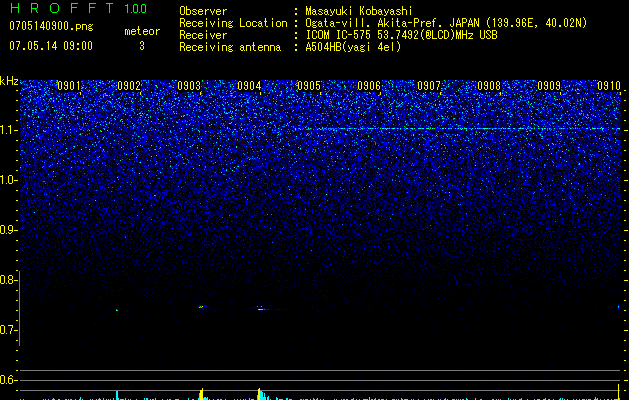Screen dimensions: 629x400
Task: Click the 0910 time marker
Action: pyautogui.click(x=609, y=85)
